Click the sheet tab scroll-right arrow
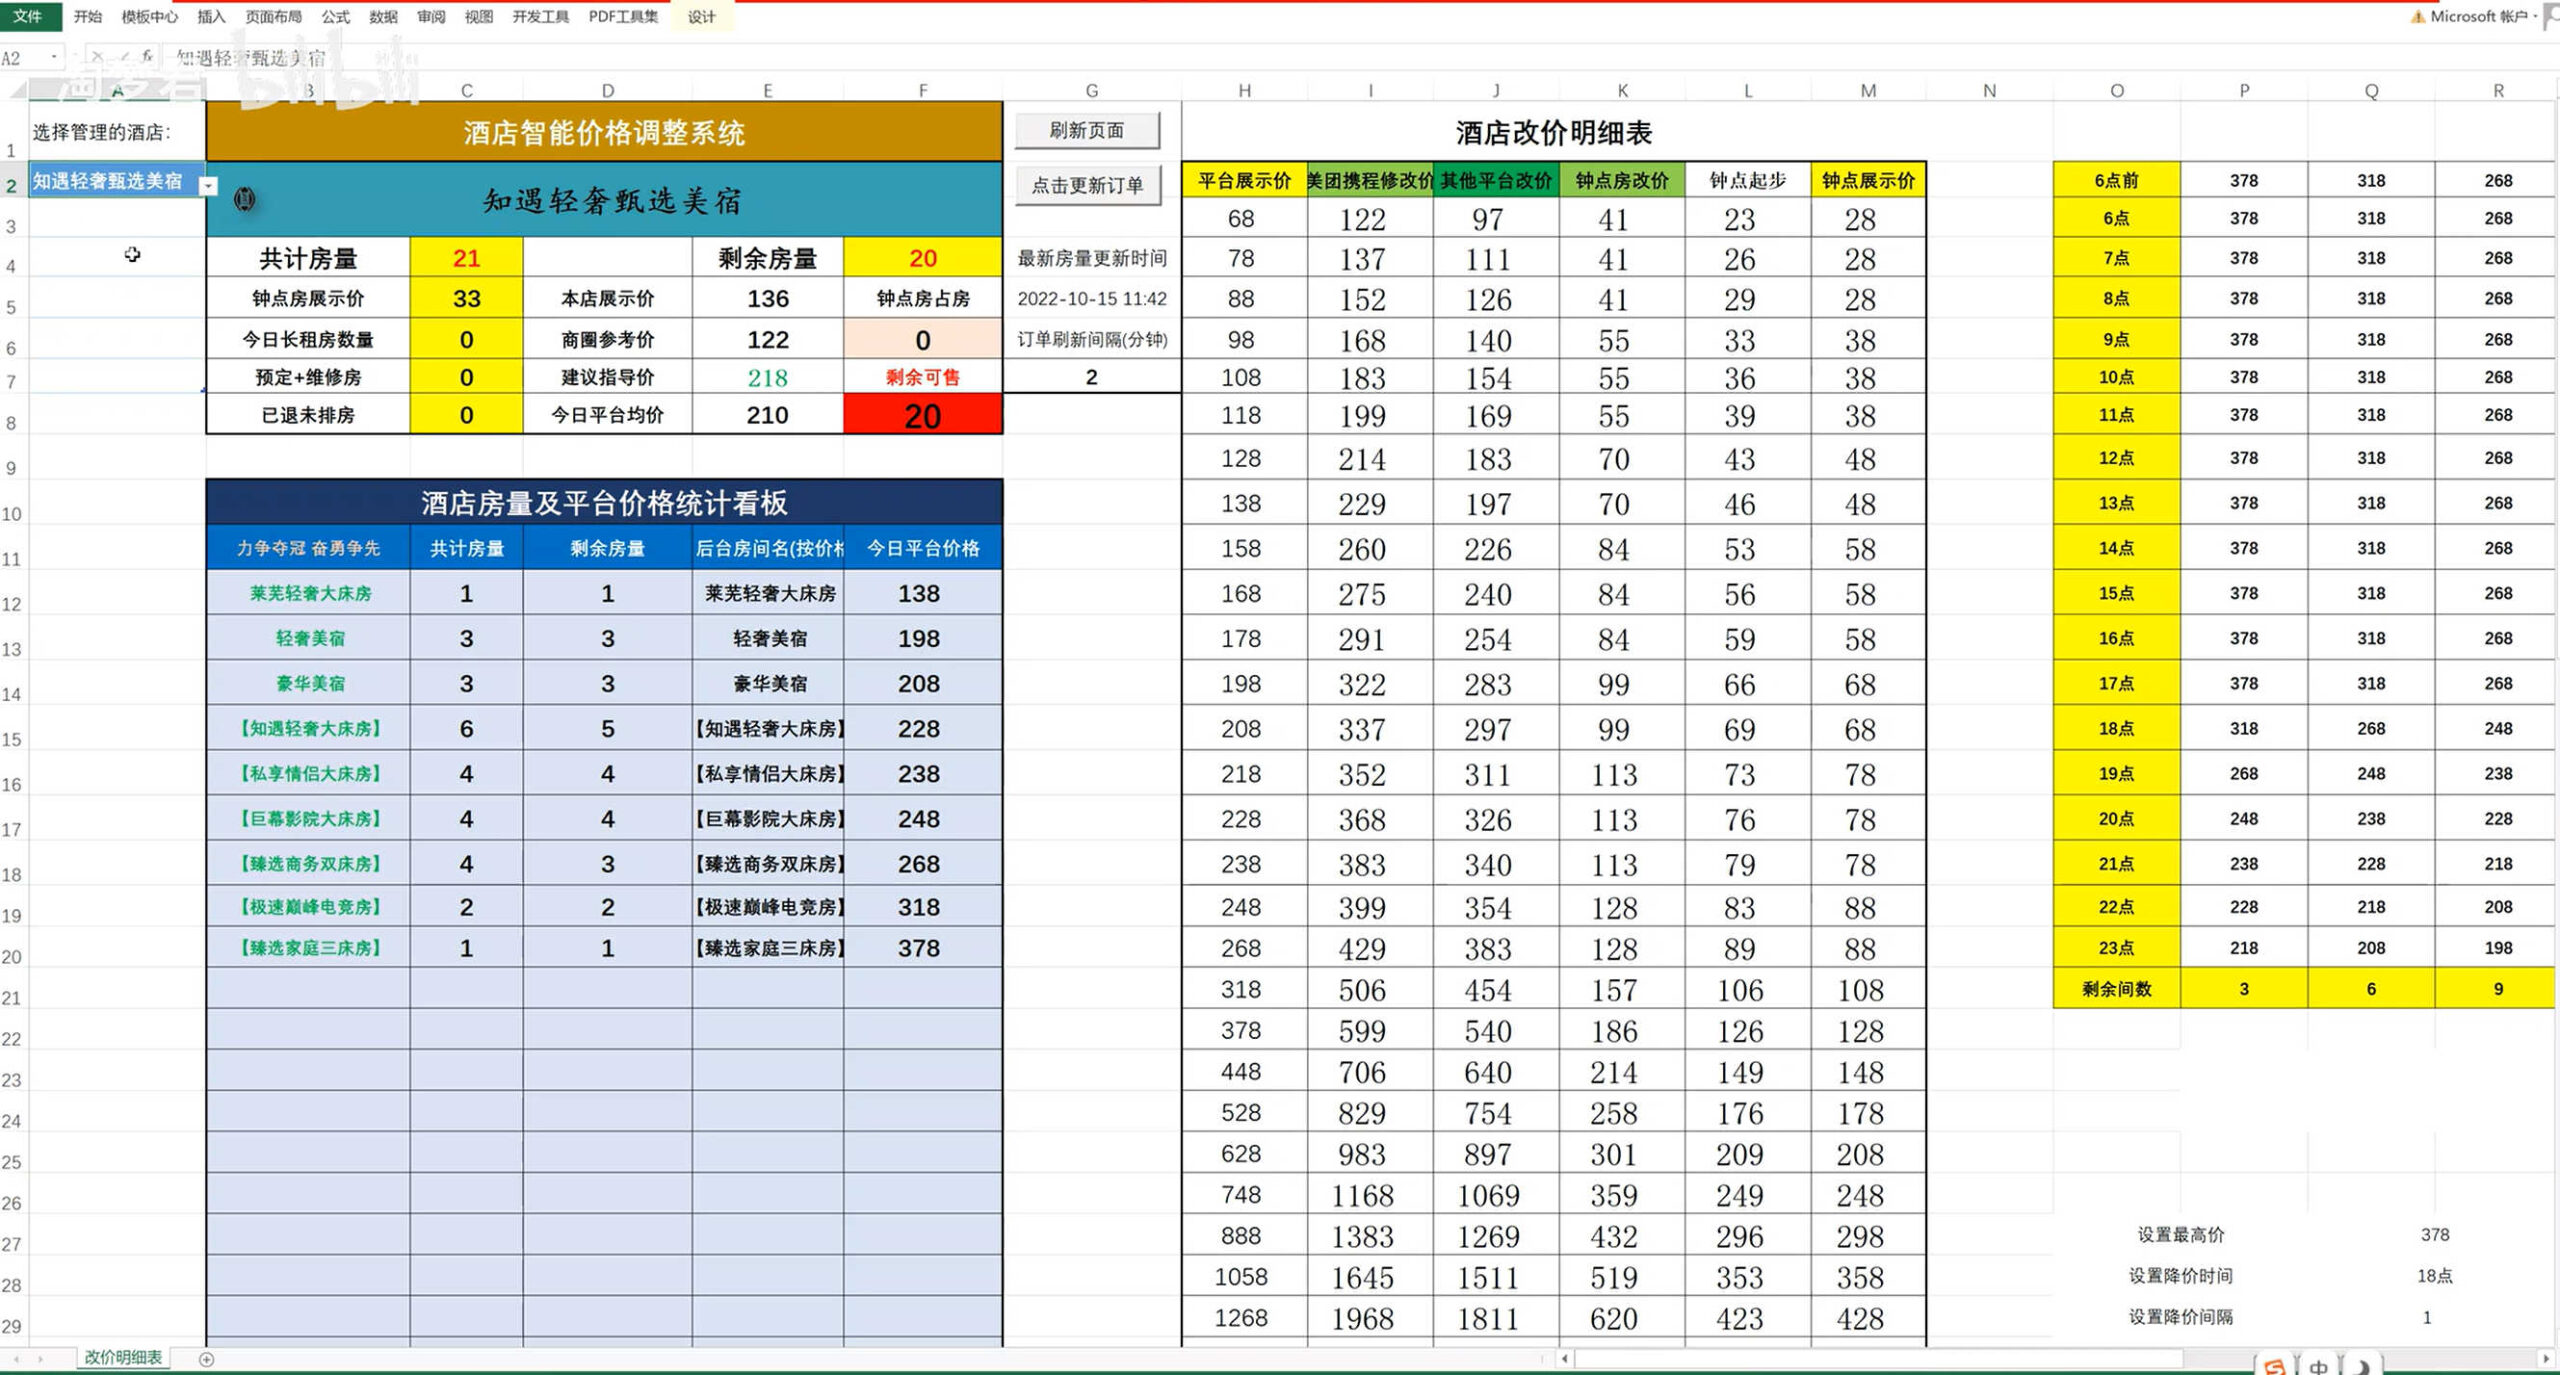 (40, 1359)
